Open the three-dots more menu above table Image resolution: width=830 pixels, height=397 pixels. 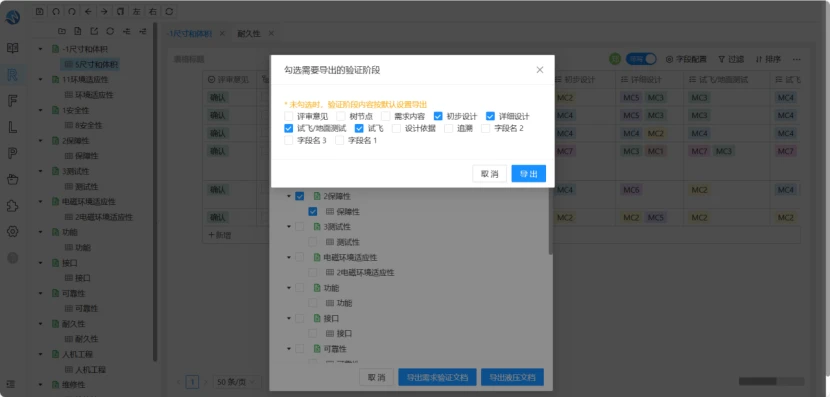click(x=796, y=59)
